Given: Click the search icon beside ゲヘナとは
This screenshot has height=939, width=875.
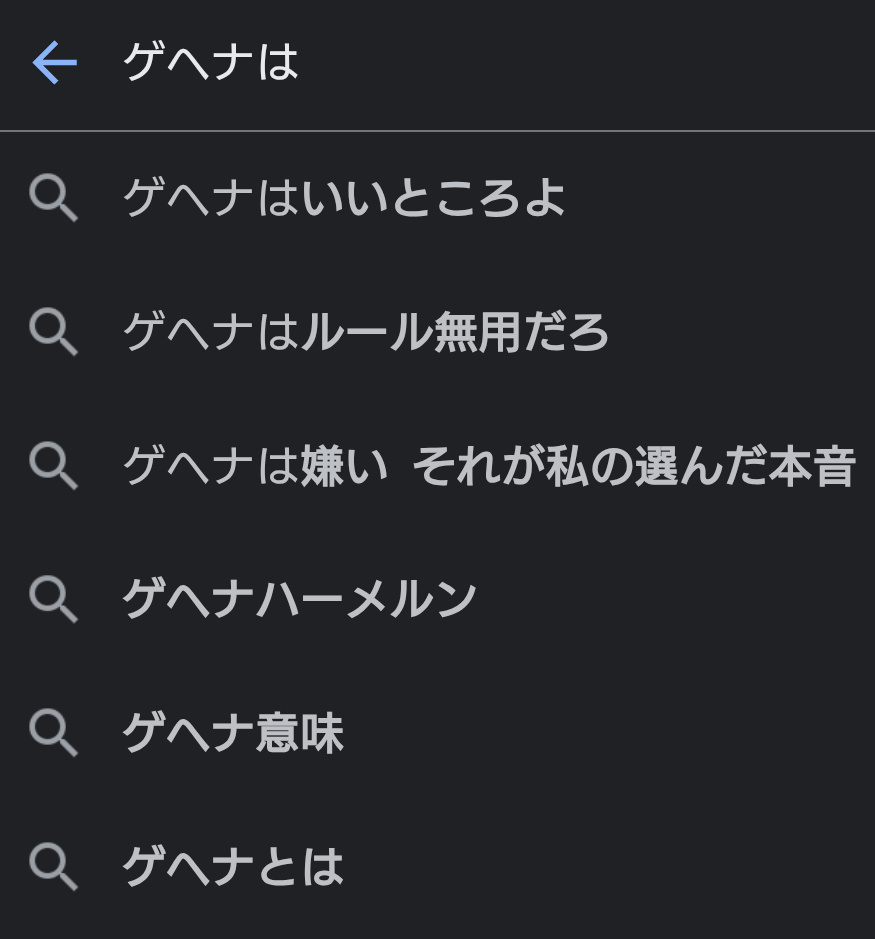Looking at the screenshot, I should (x=53, y=866).
